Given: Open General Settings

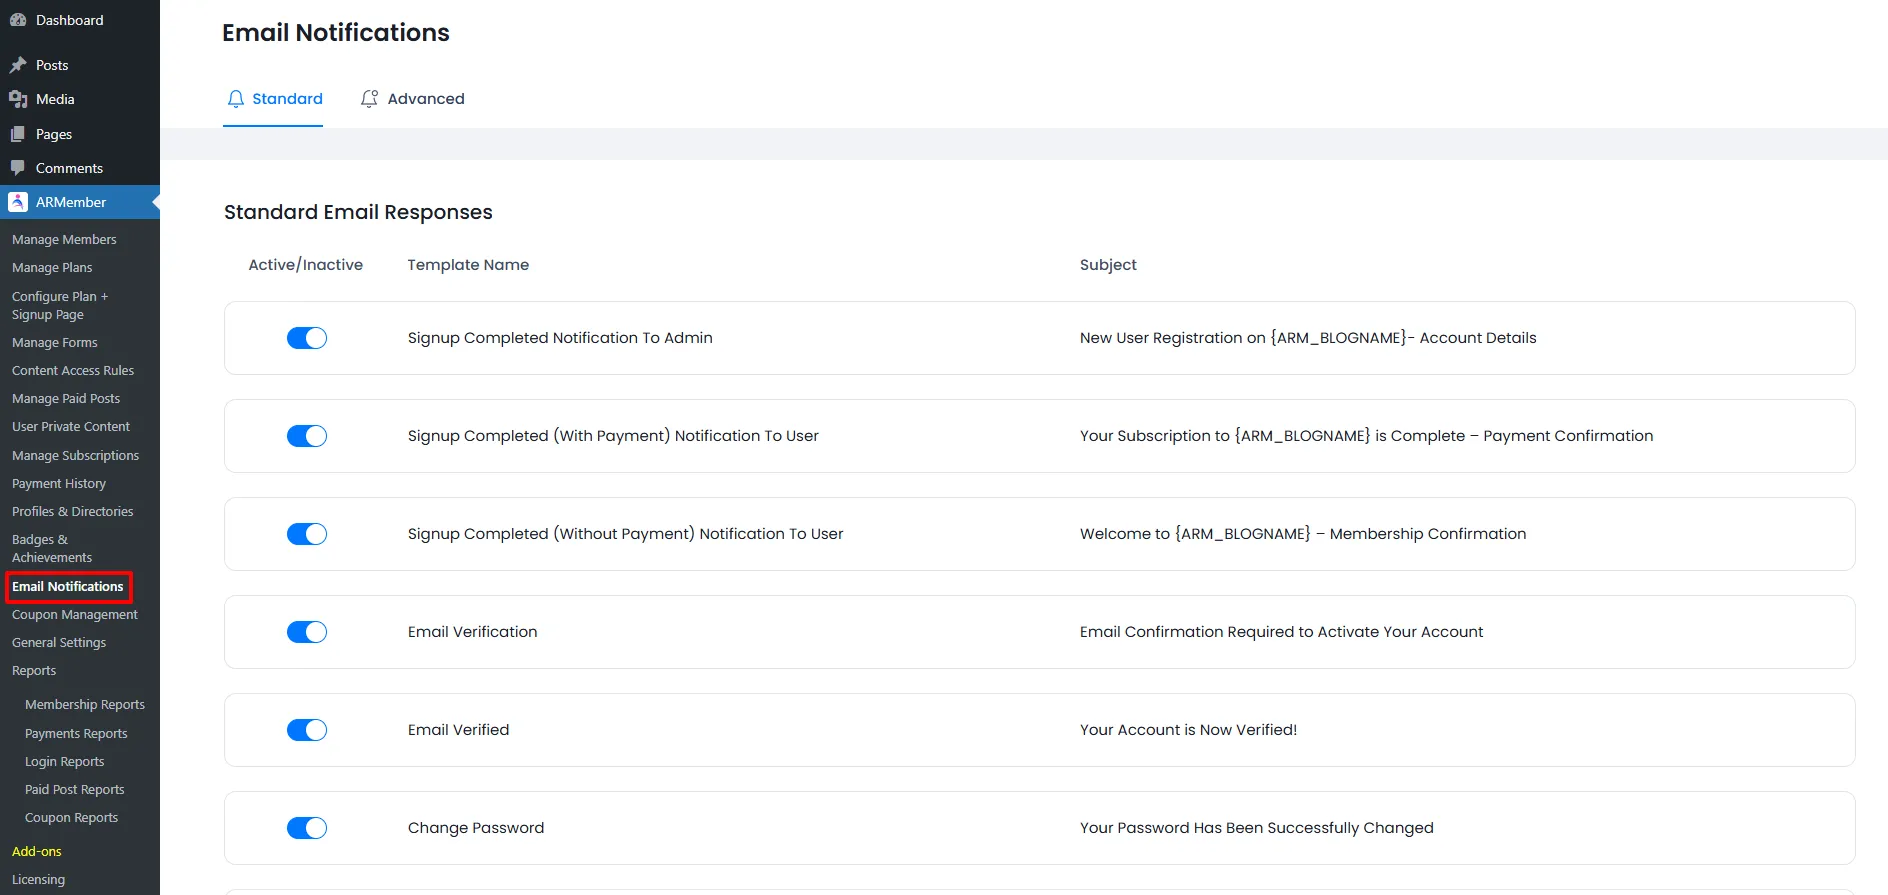Looking at the screenshot, I should pyautogui.click(x=59, y=643).
